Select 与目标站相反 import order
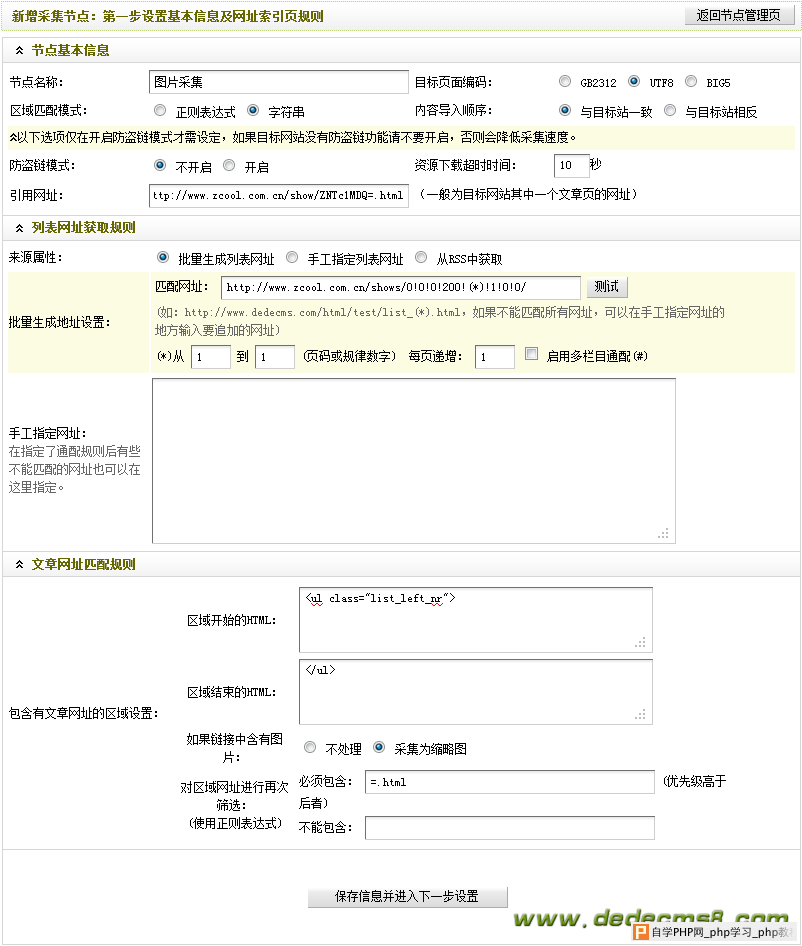The image size is (802, 946). (671, 111)
